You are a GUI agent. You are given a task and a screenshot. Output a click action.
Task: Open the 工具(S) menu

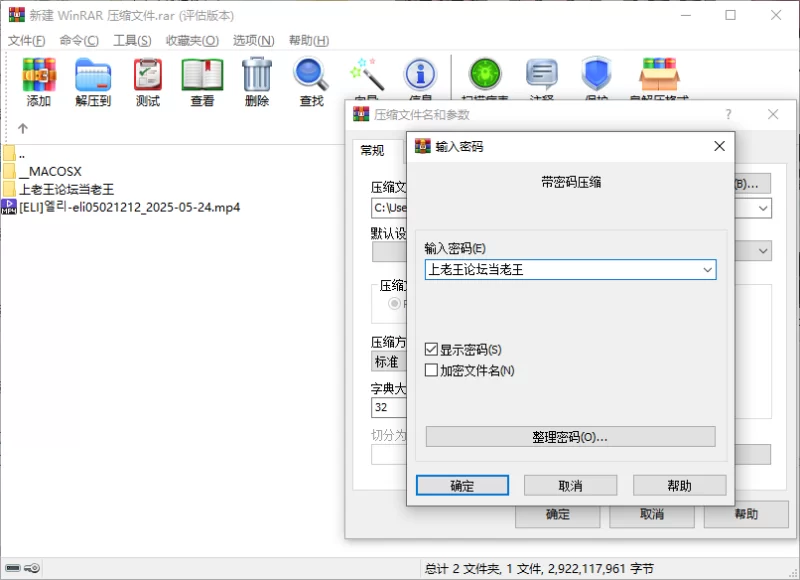pos(132,40)
